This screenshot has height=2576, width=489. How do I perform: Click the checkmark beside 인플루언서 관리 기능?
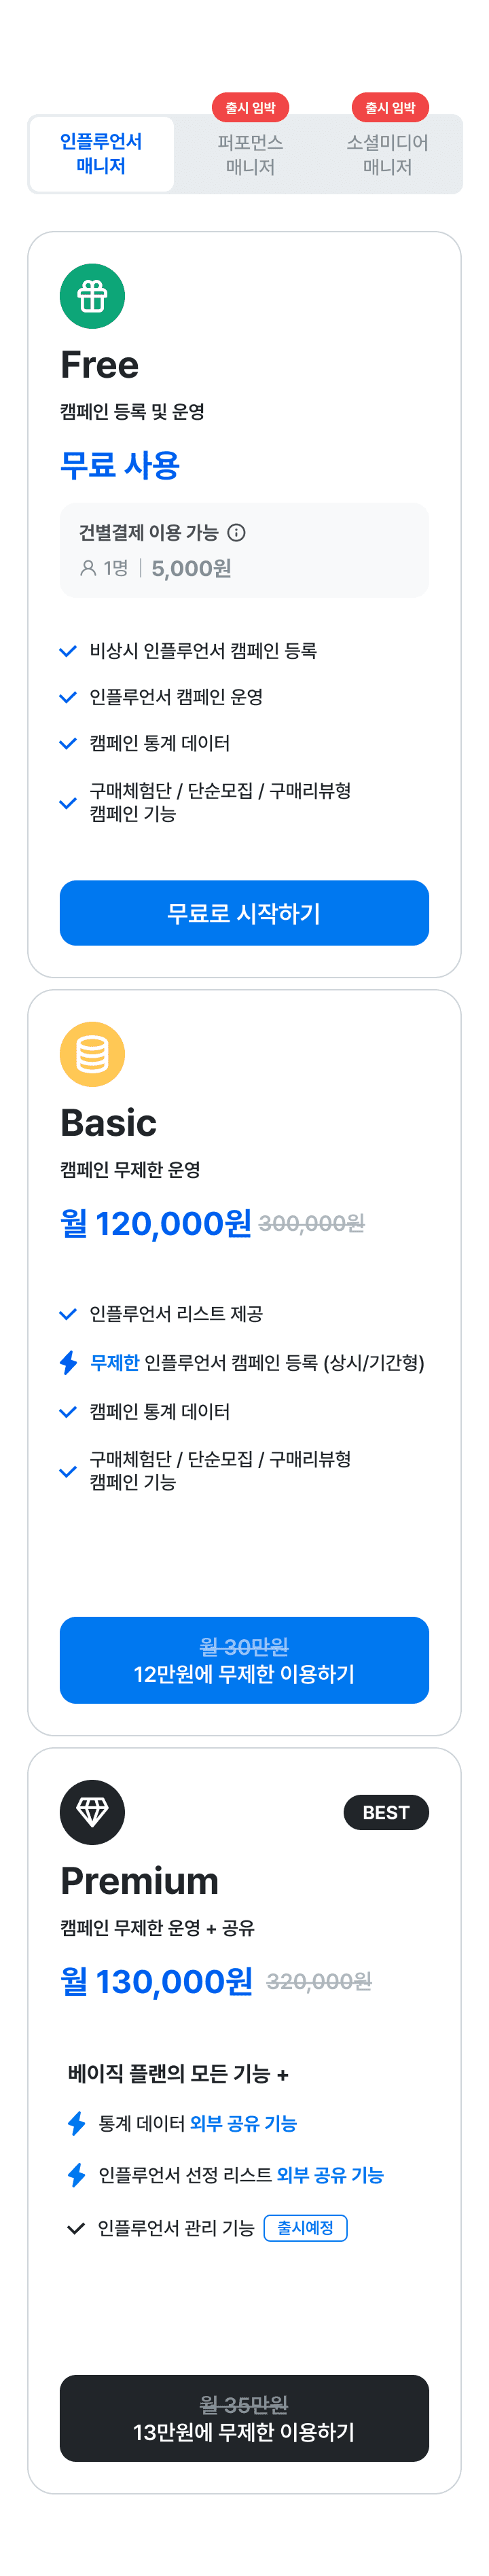[75, 2228]
